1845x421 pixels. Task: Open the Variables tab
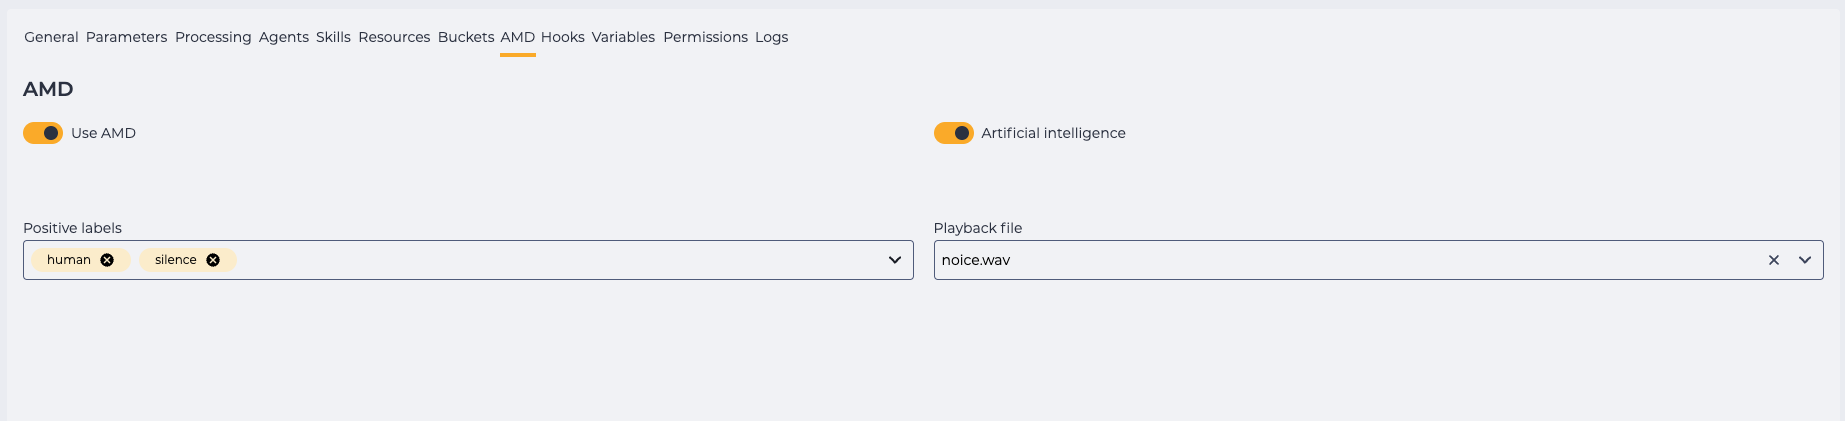pos(623,37)
